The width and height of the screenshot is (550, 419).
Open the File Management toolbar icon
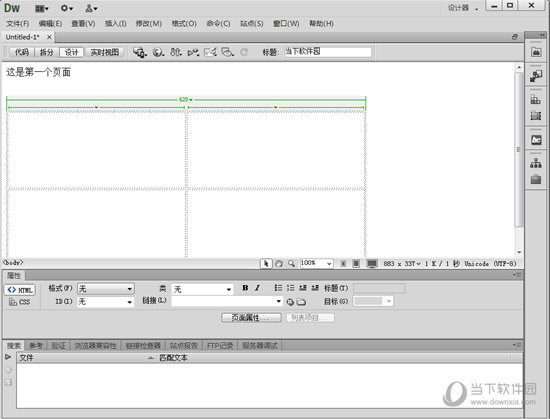[x=175, y=52]
